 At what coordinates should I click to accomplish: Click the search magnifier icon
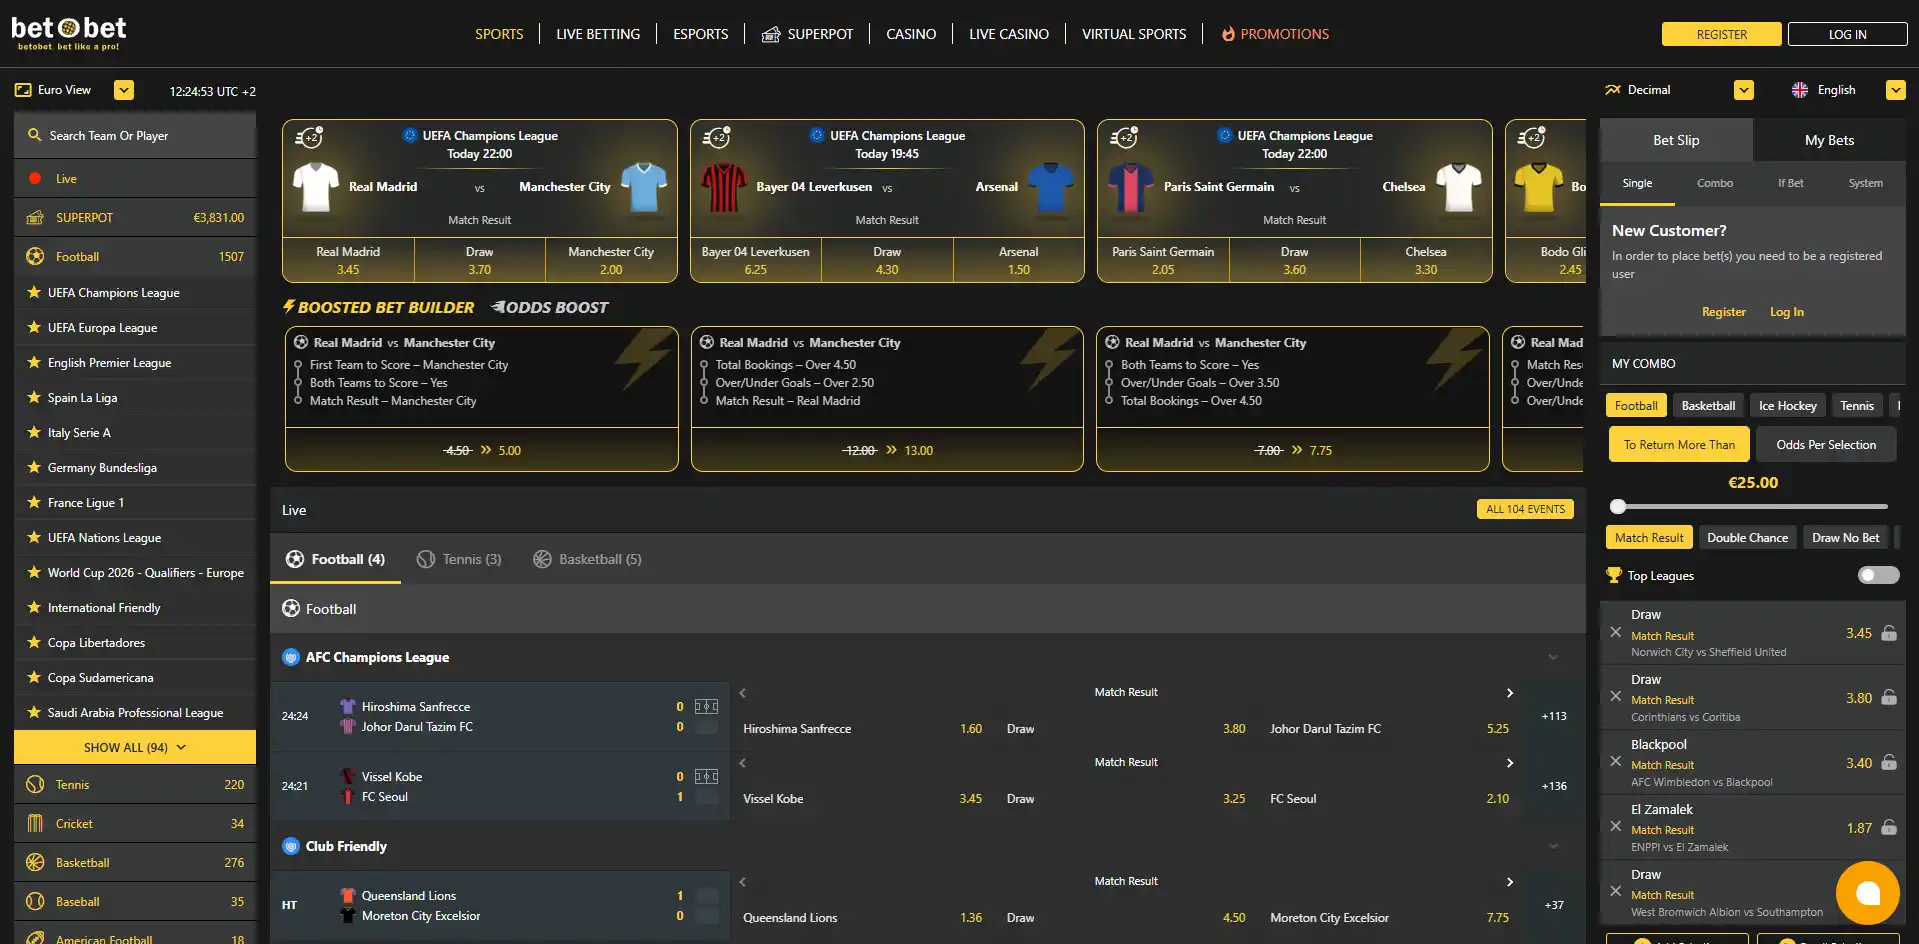point(35,135)
